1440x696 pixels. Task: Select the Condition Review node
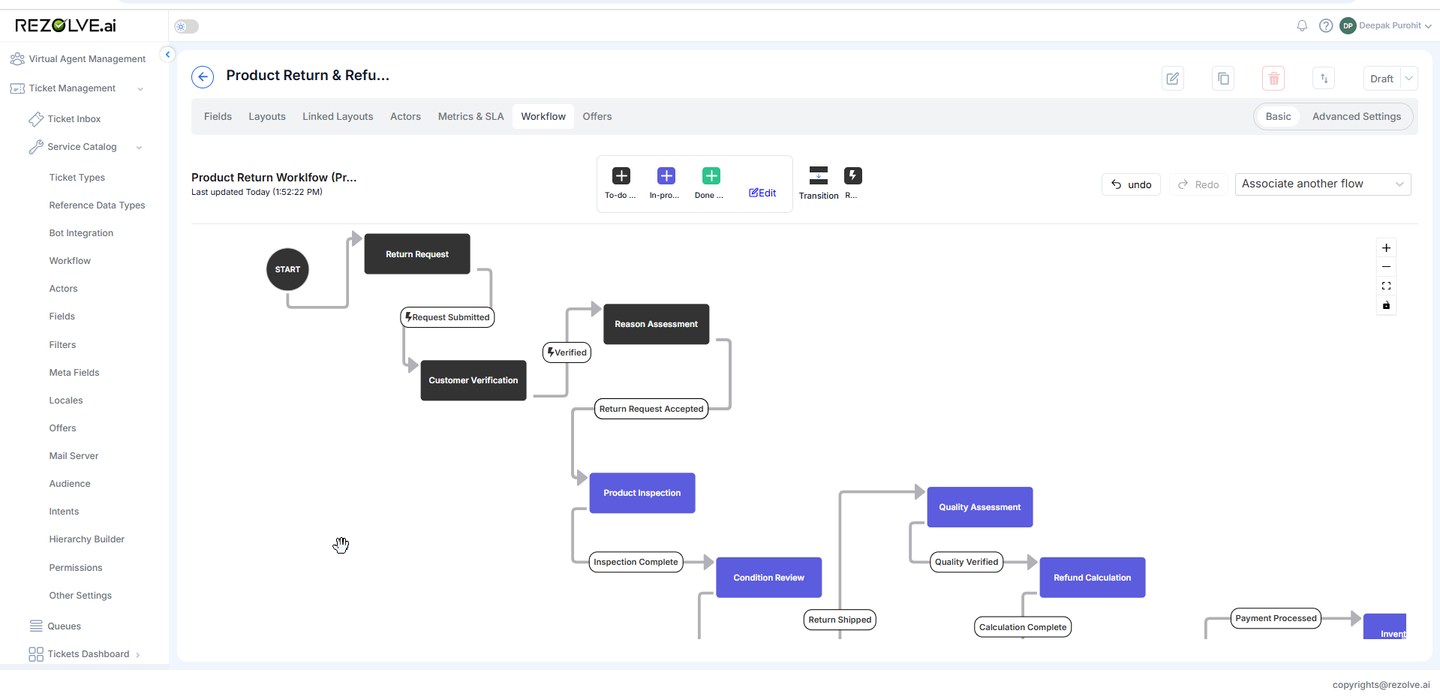tap(769, 577)
